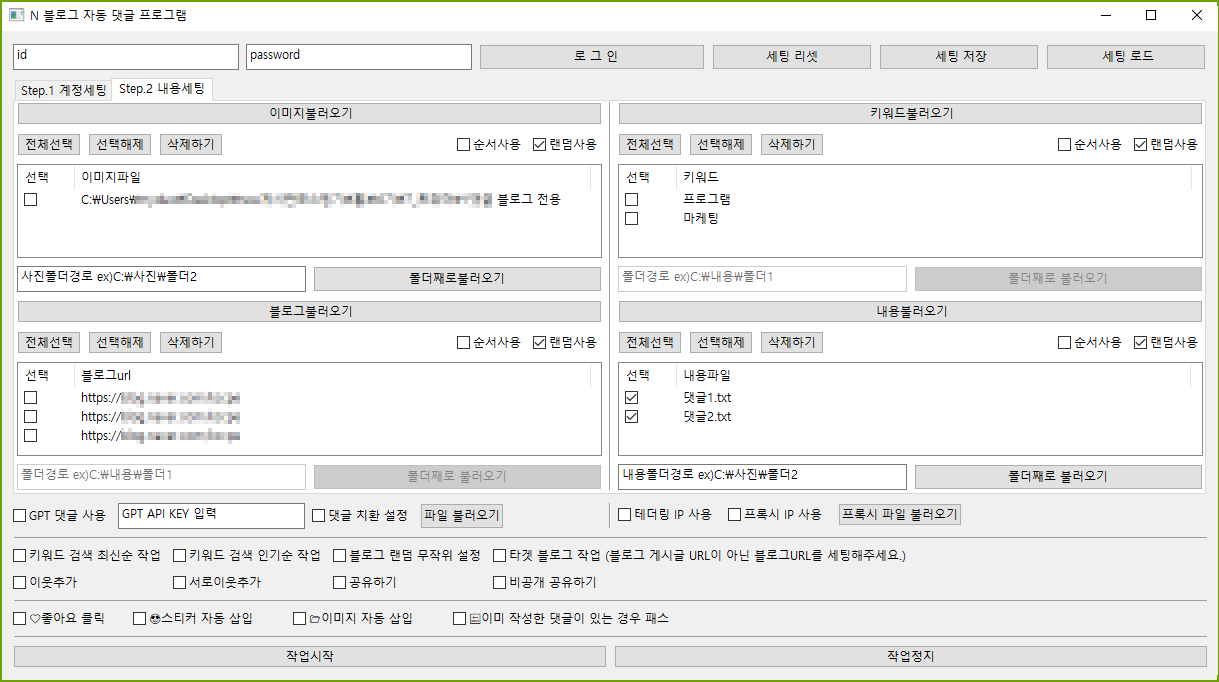Focus the id input field

126,57
